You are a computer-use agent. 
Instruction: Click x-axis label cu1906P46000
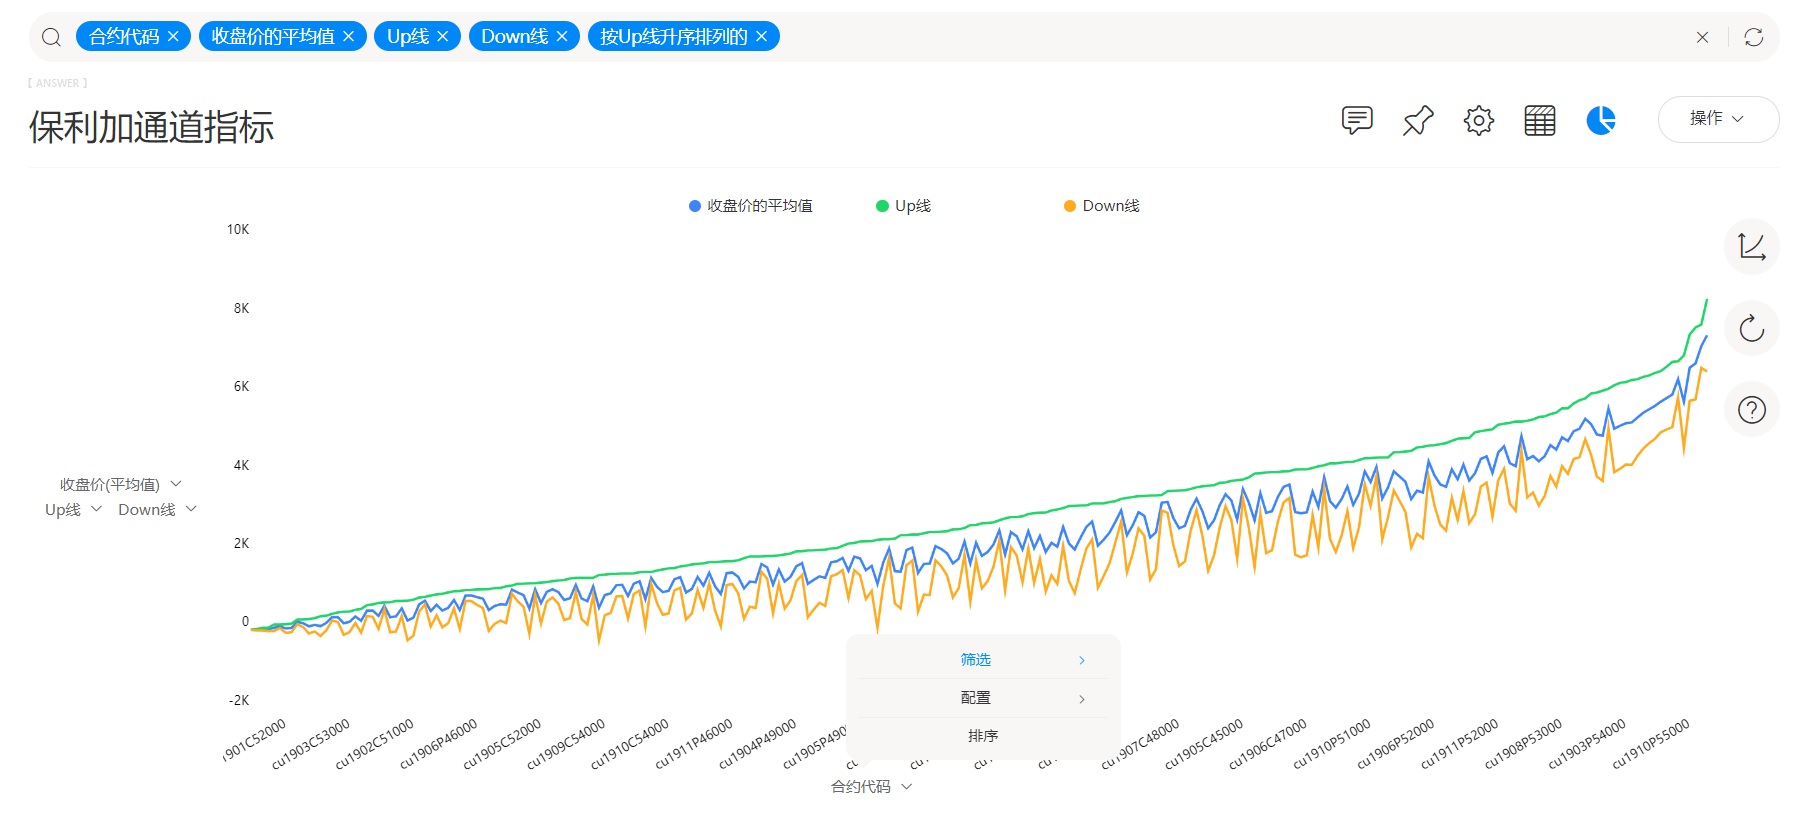(439, 744)
